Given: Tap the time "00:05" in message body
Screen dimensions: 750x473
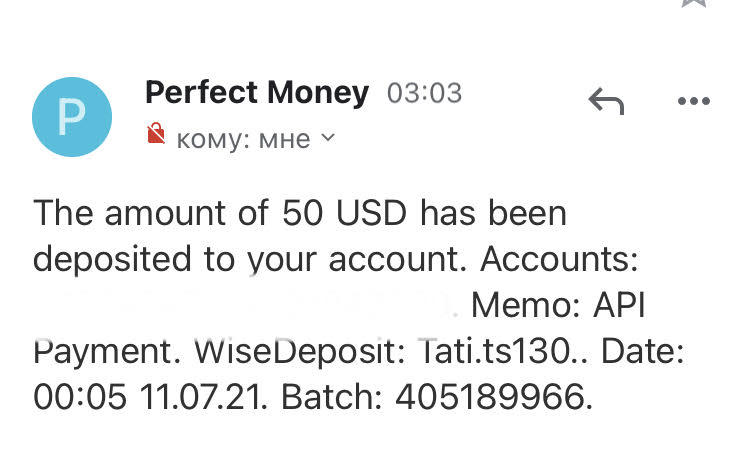Looking at the screenshot, I should (80, 397).
